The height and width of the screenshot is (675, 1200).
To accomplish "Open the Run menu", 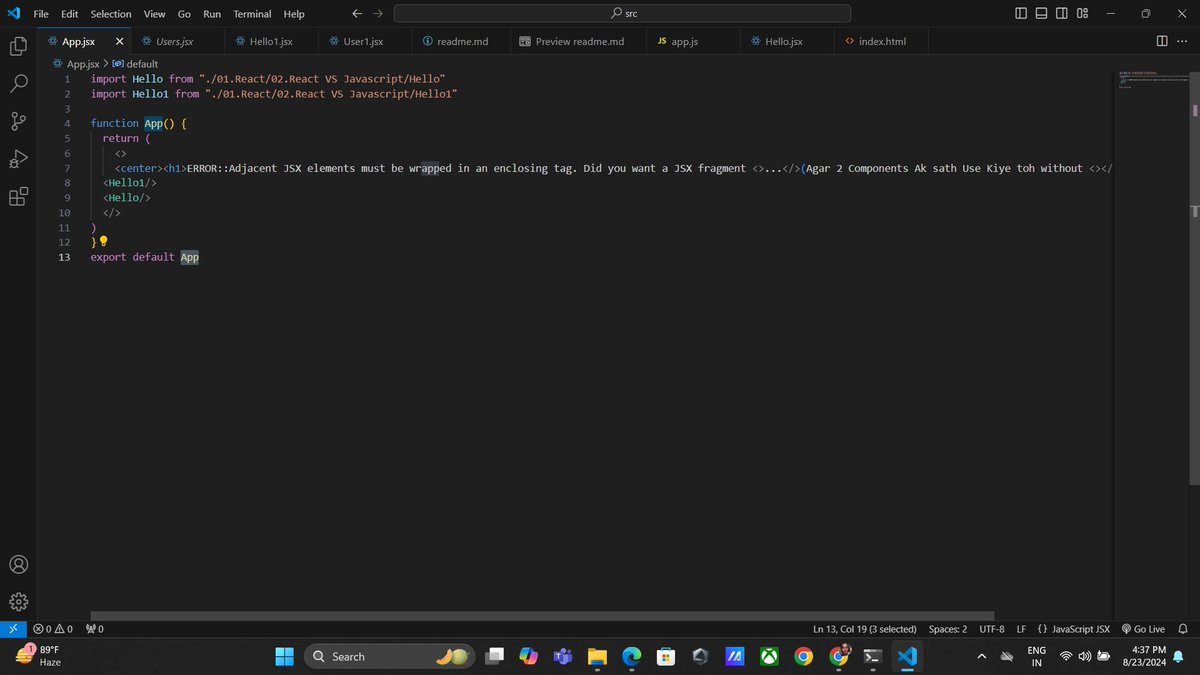I will pyautogui.click(x=212, y=14).
